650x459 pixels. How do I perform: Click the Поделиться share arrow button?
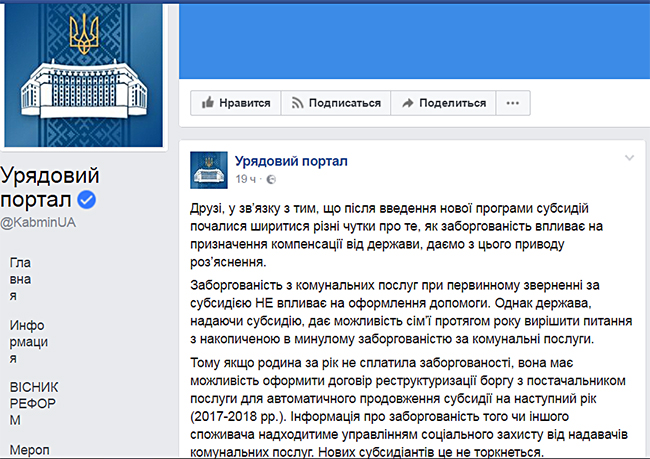tap(445, 103)
